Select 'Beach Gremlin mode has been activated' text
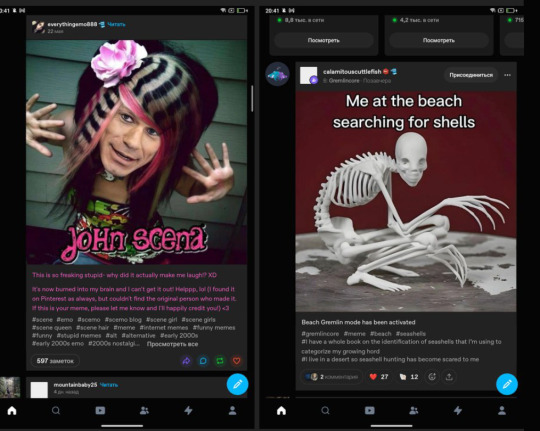 pyautogui.click(x=358, y=322)
